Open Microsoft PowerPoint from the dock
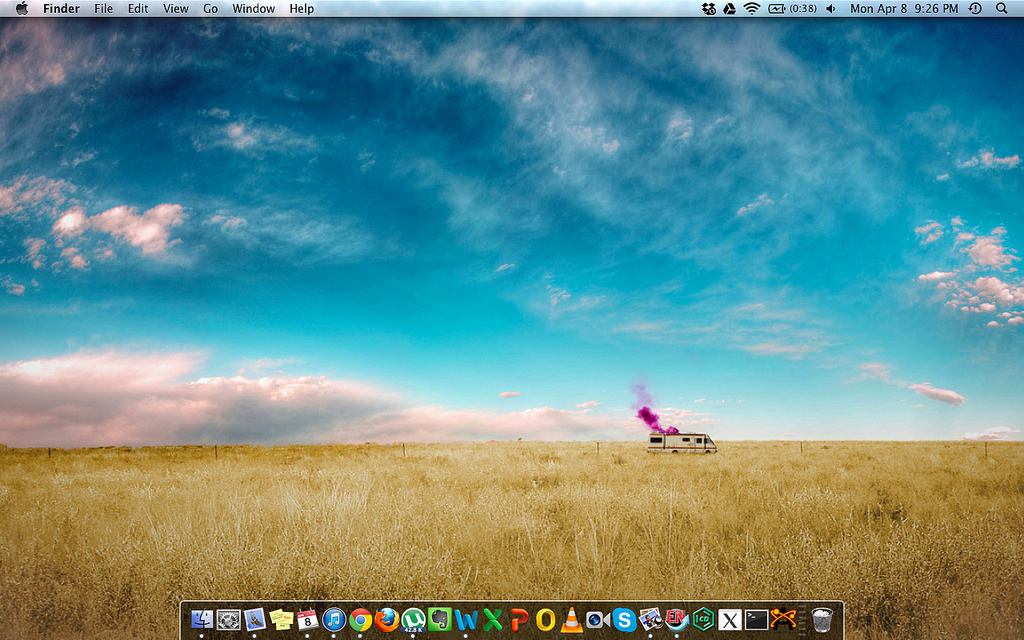 [x=519, y=619]
